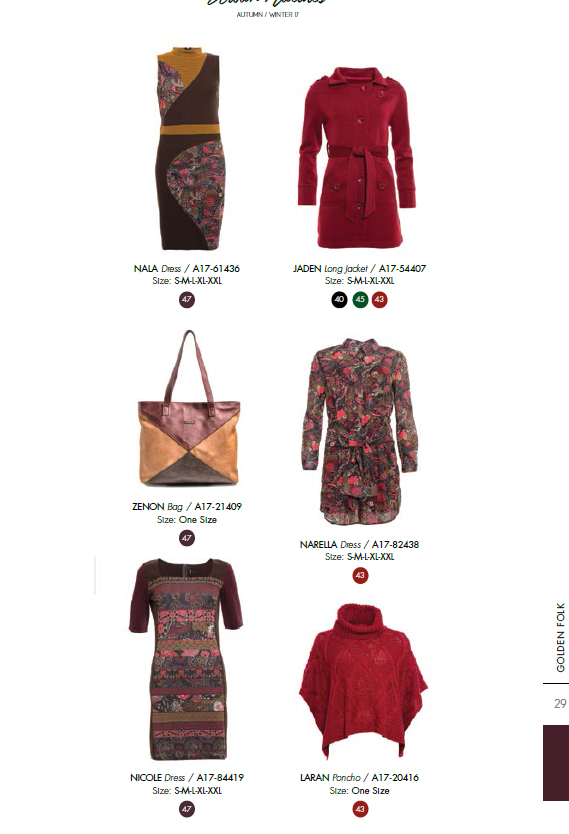Select the red LARAN poncho image
Image resolution: width=569 pixels, height=834 pixels.
click(x=363, y=680)
